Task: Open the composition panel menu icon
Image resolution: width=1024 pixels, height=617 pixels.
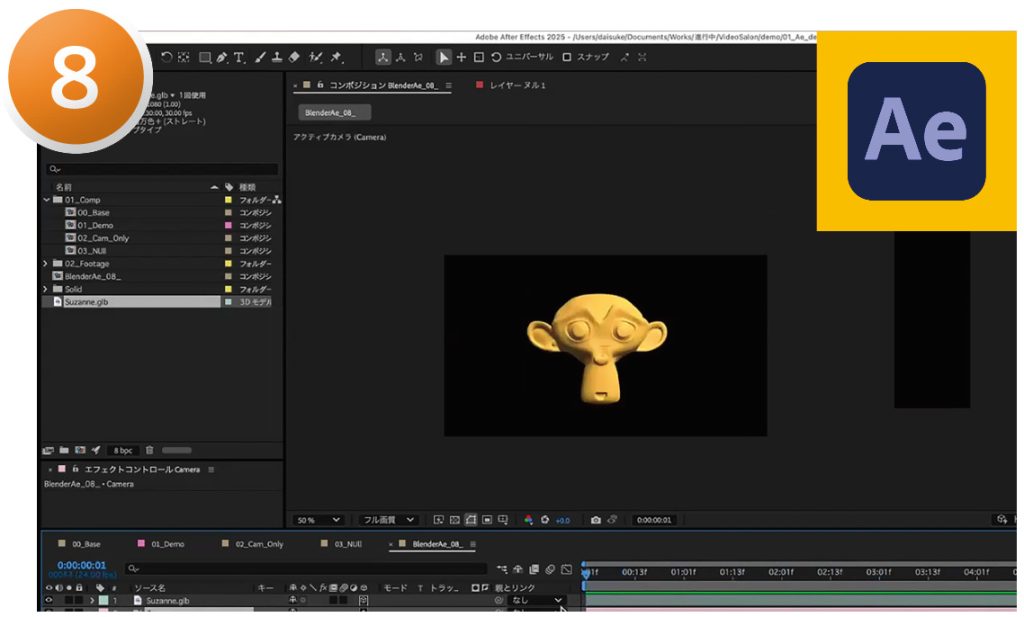Action: point(449,86)
